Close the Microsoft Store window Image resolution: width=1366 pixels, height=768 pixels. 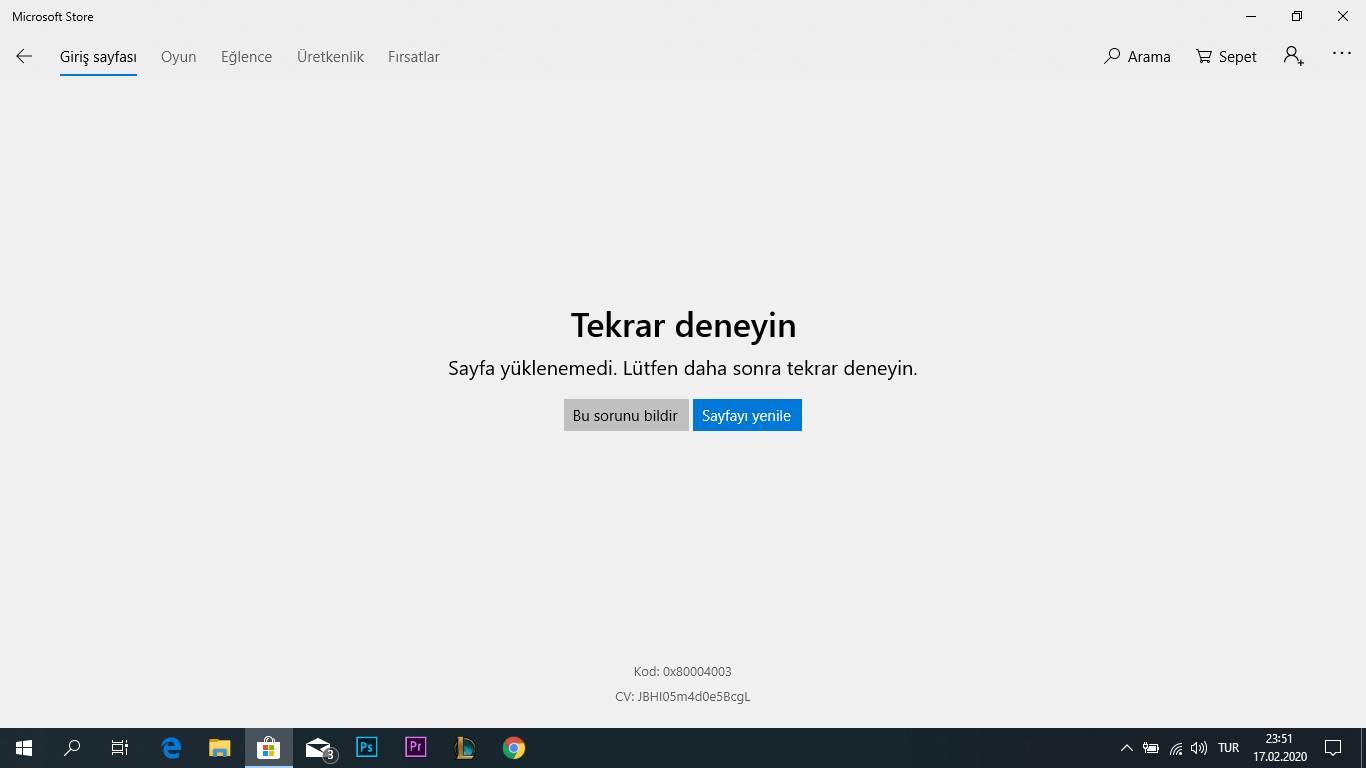1343,16
